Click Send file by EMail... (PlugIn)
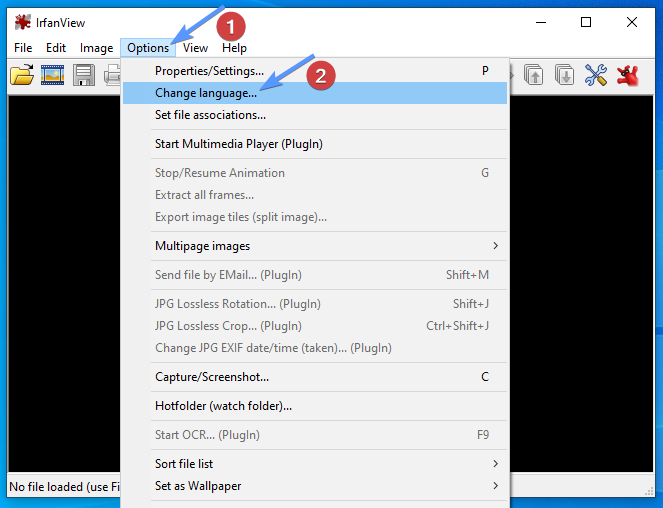This screenshot has width=663, height=508. [315, 275]
